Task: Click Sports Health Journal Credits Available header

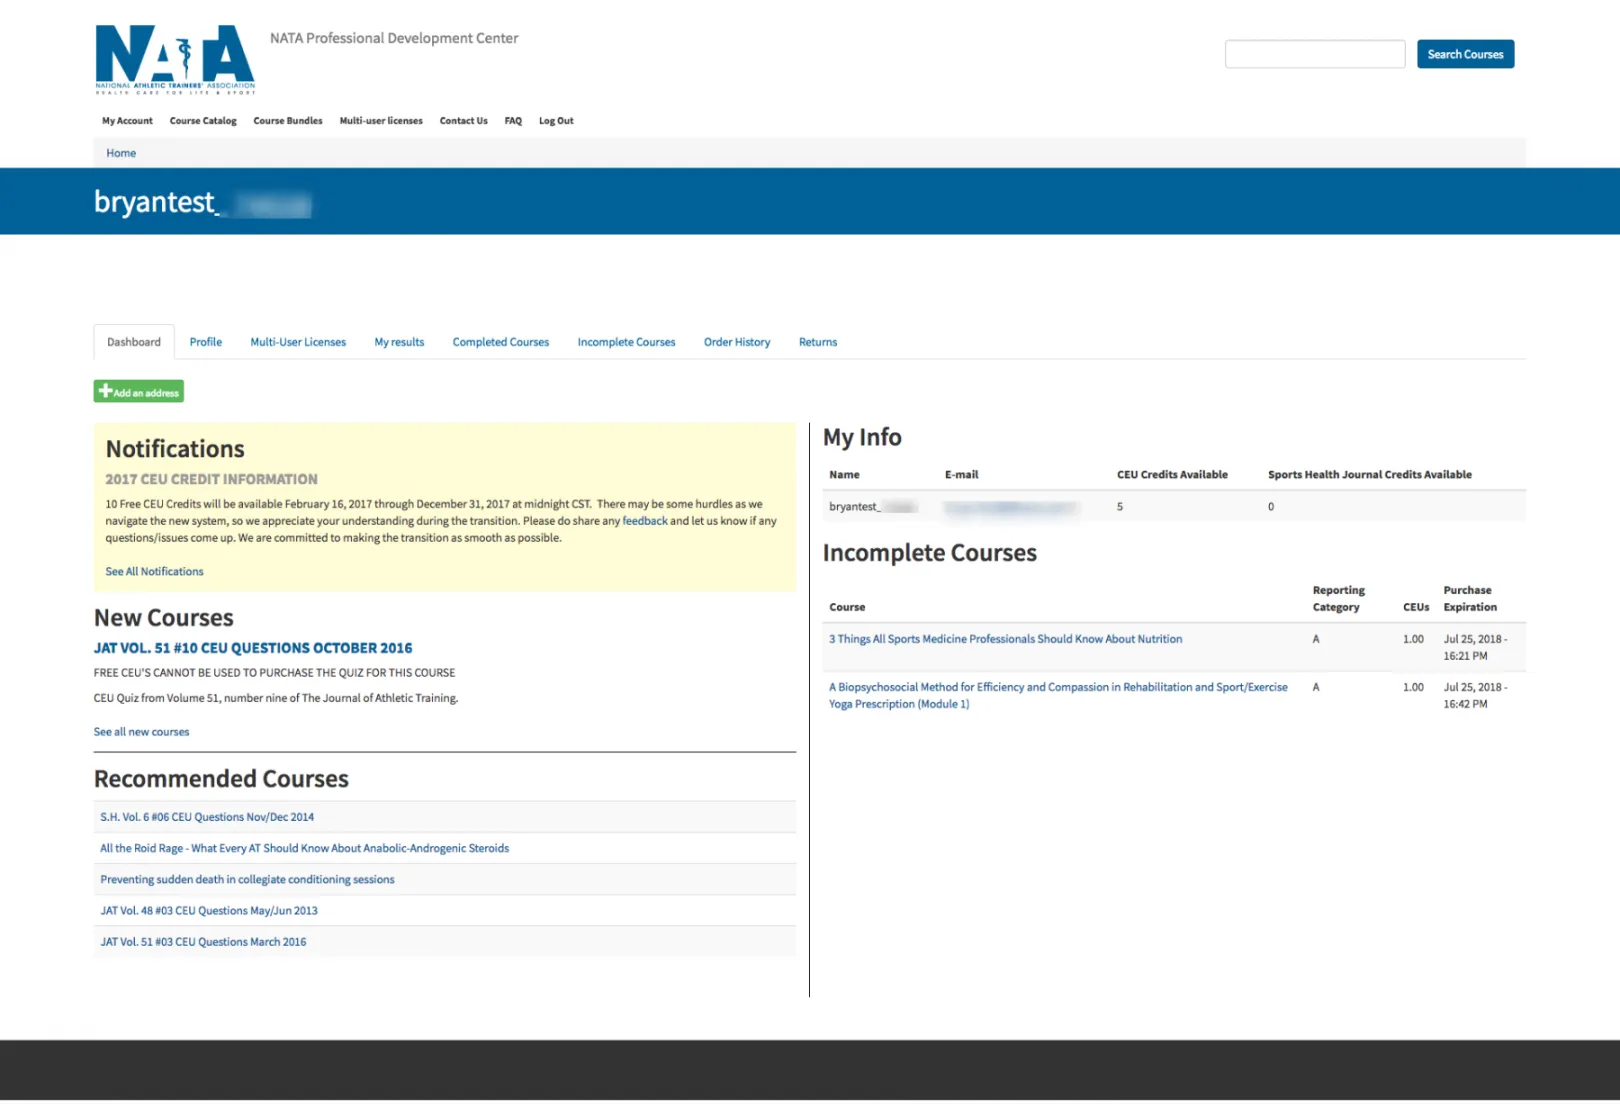Action: click(1369, 475)
